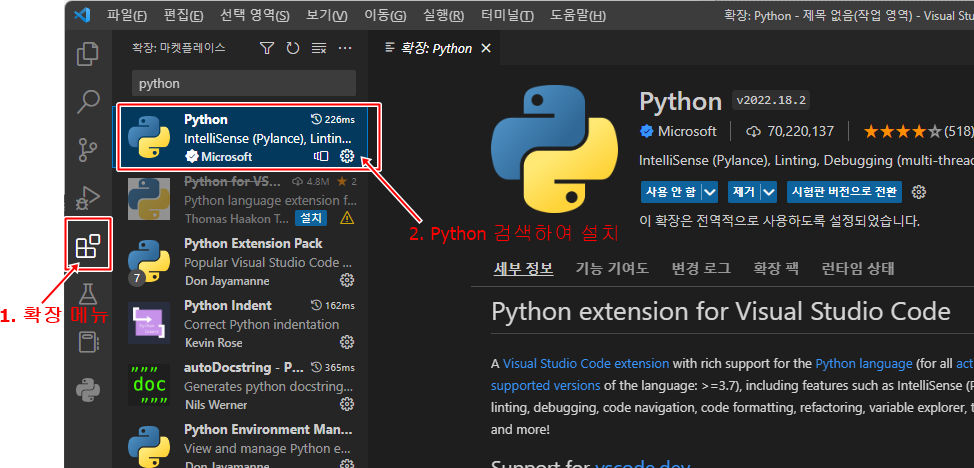This screenshot has height=468, width=974.
Task: Refresh the marketplace extensions list
Action: pyautogui.click(x=293, y=48)
